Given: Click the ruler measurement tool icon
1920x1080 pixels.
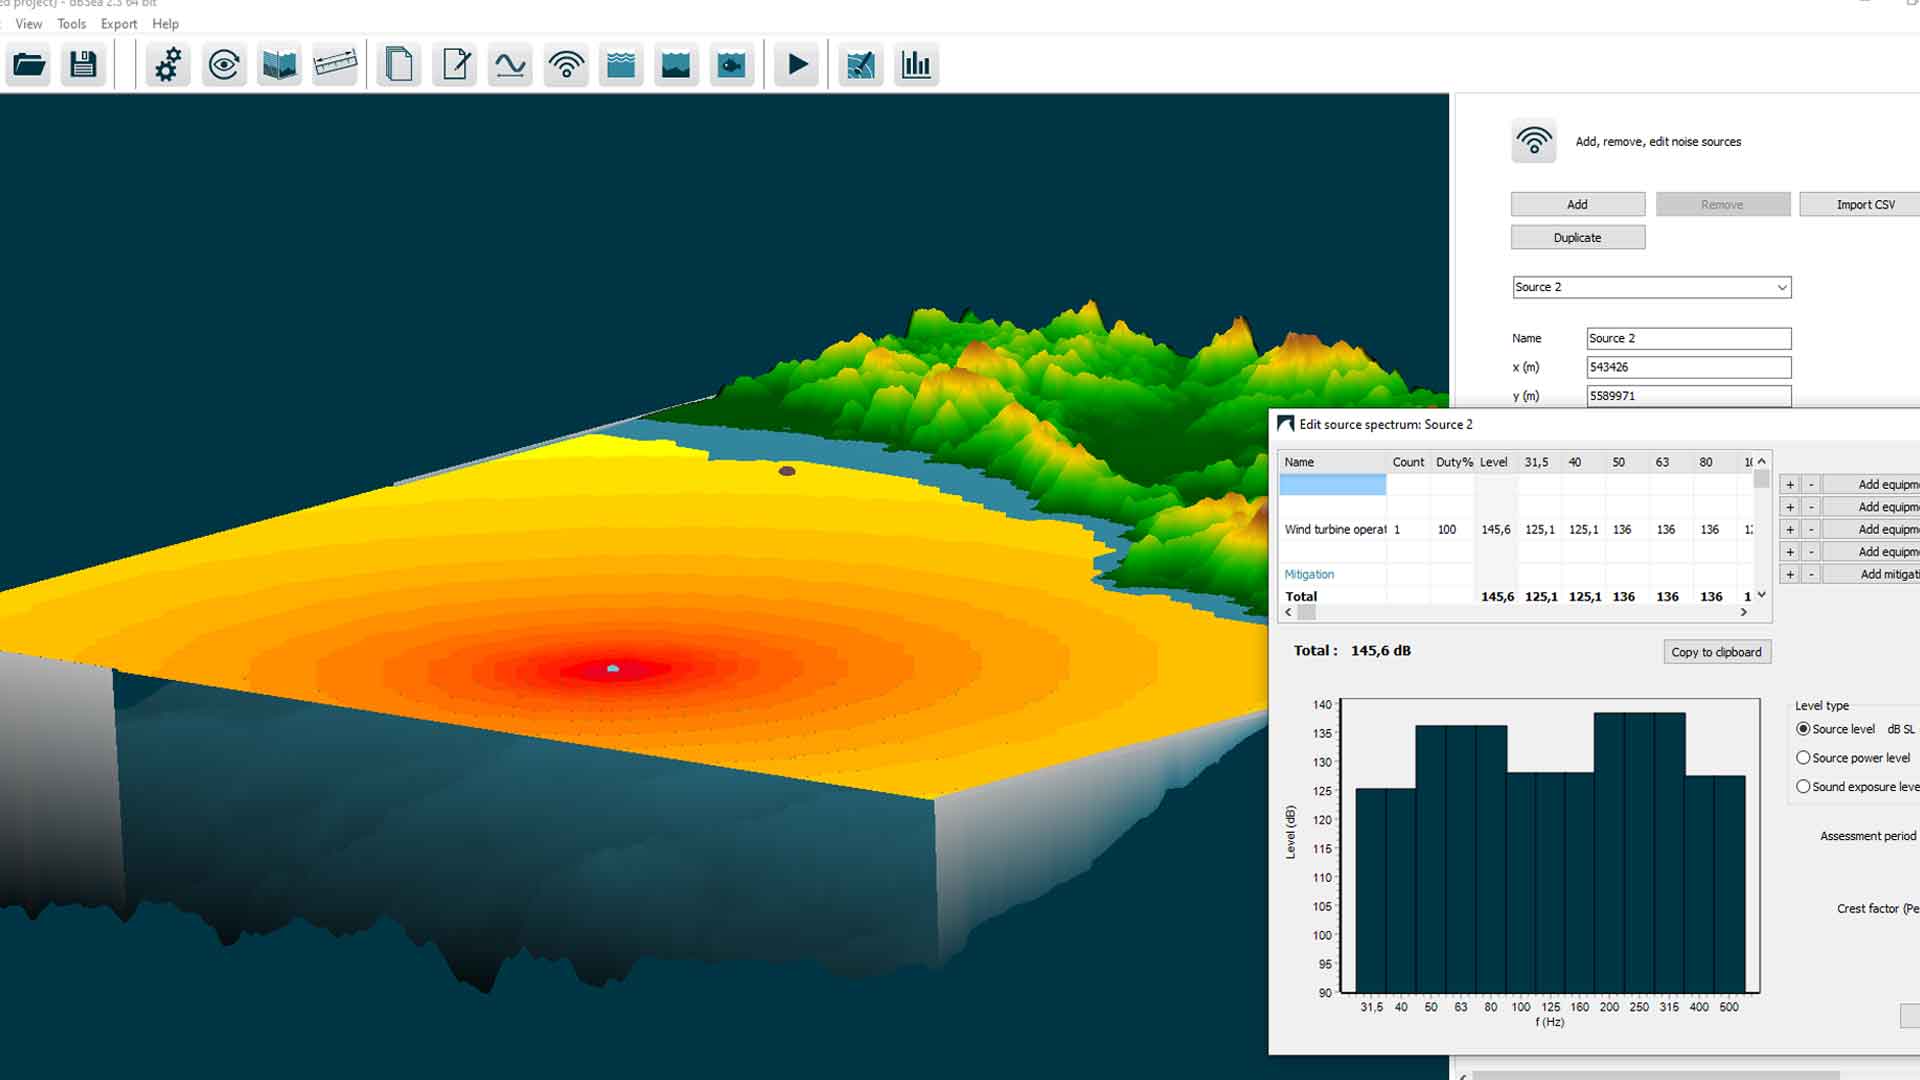Looking at the screenshot, I should click(335, 65).
